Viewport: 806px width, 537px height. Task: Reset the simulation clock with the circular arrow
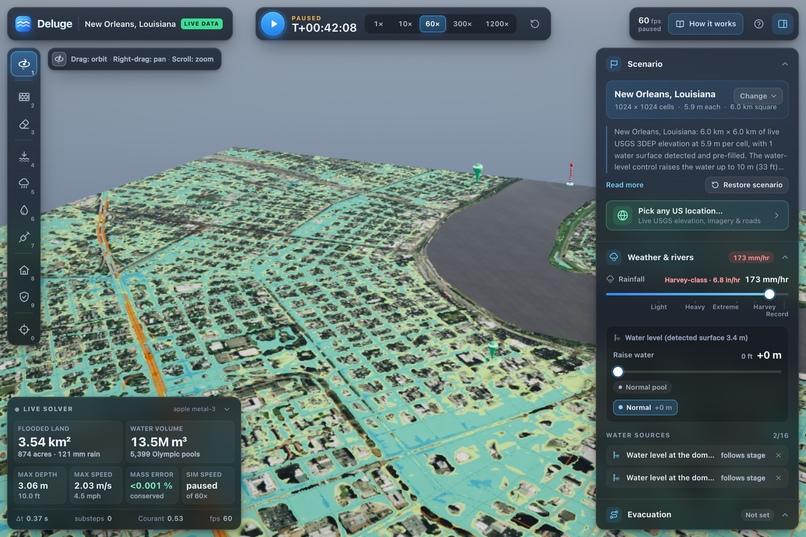[x=535, y=24]
